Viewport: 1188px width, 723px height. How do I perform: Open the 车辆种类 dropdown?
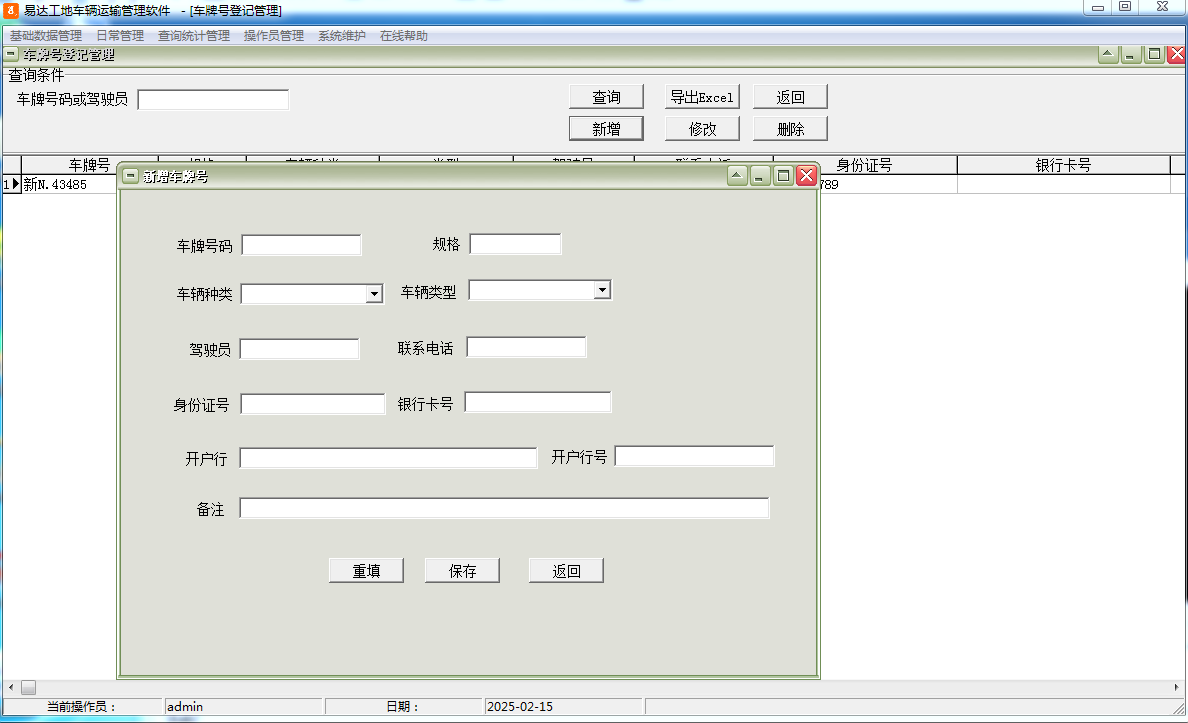pyautogui.click(x=375, y=293)
